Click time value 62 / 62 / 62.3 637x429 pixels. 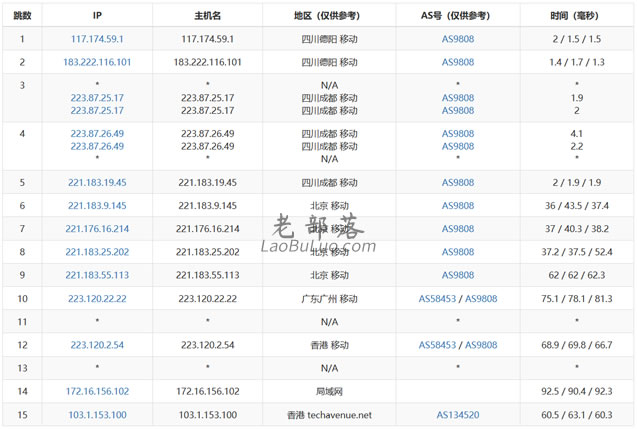coord(576,275)
